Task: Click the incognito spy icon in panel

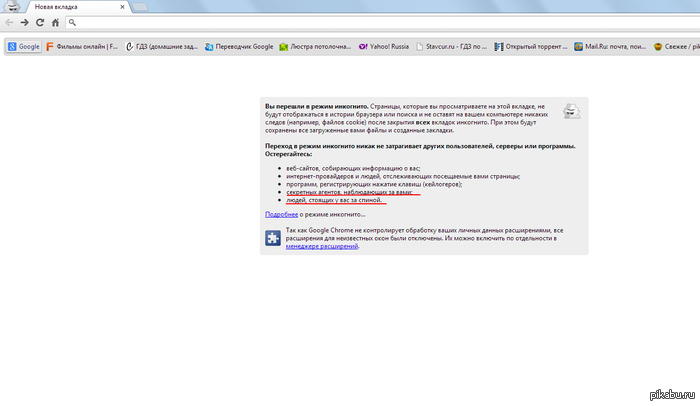Action: point(569,112)
